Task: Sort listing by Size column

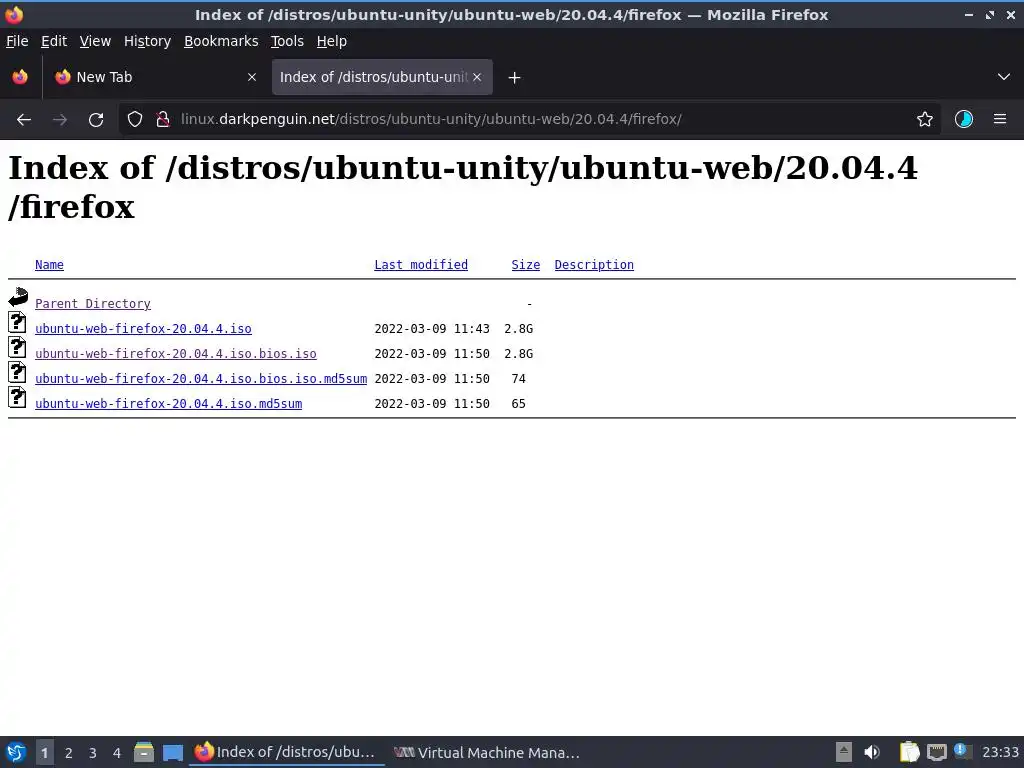Action: coord(526,264)
